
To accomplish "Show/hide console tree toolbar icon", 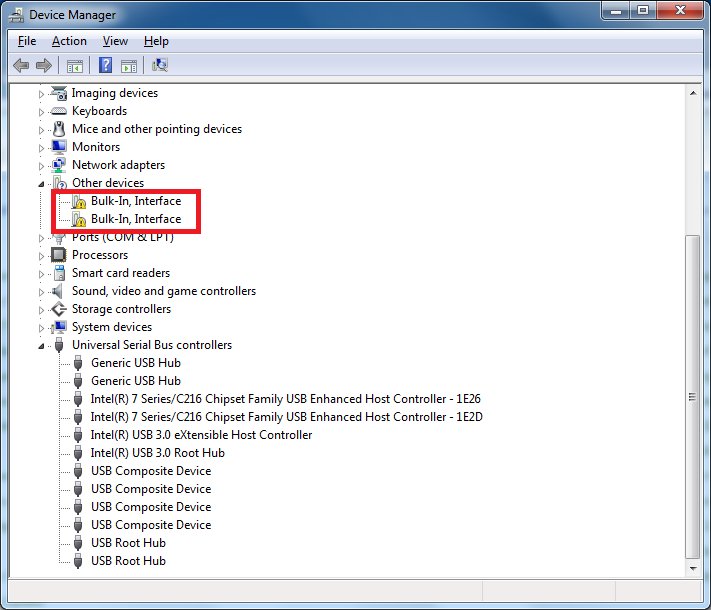I will pyautogui.click(x=75, y=66).
